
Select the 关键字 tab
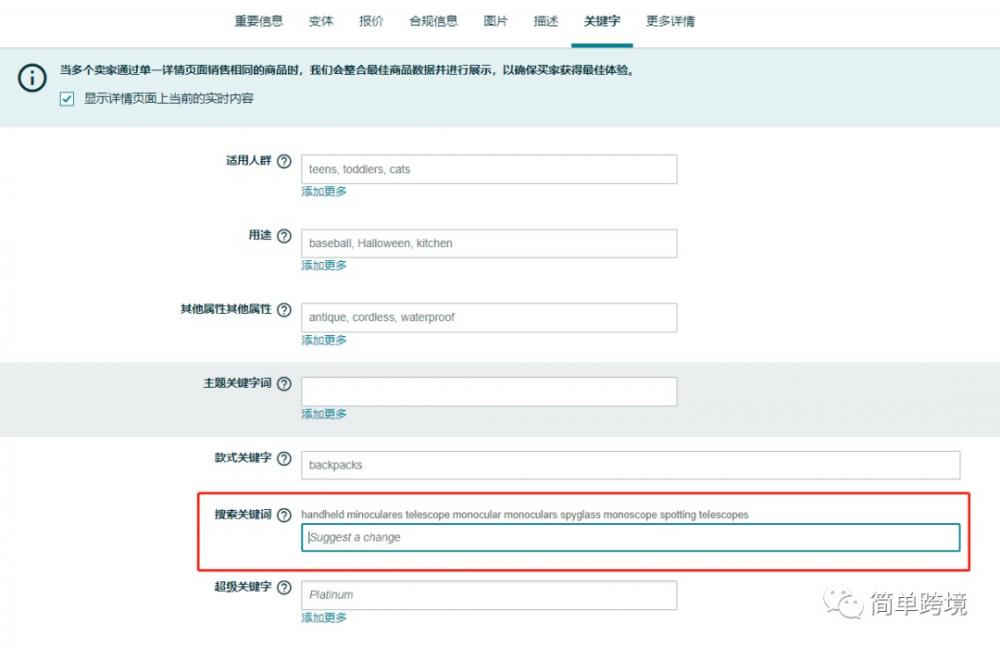[x=602, y=21]
